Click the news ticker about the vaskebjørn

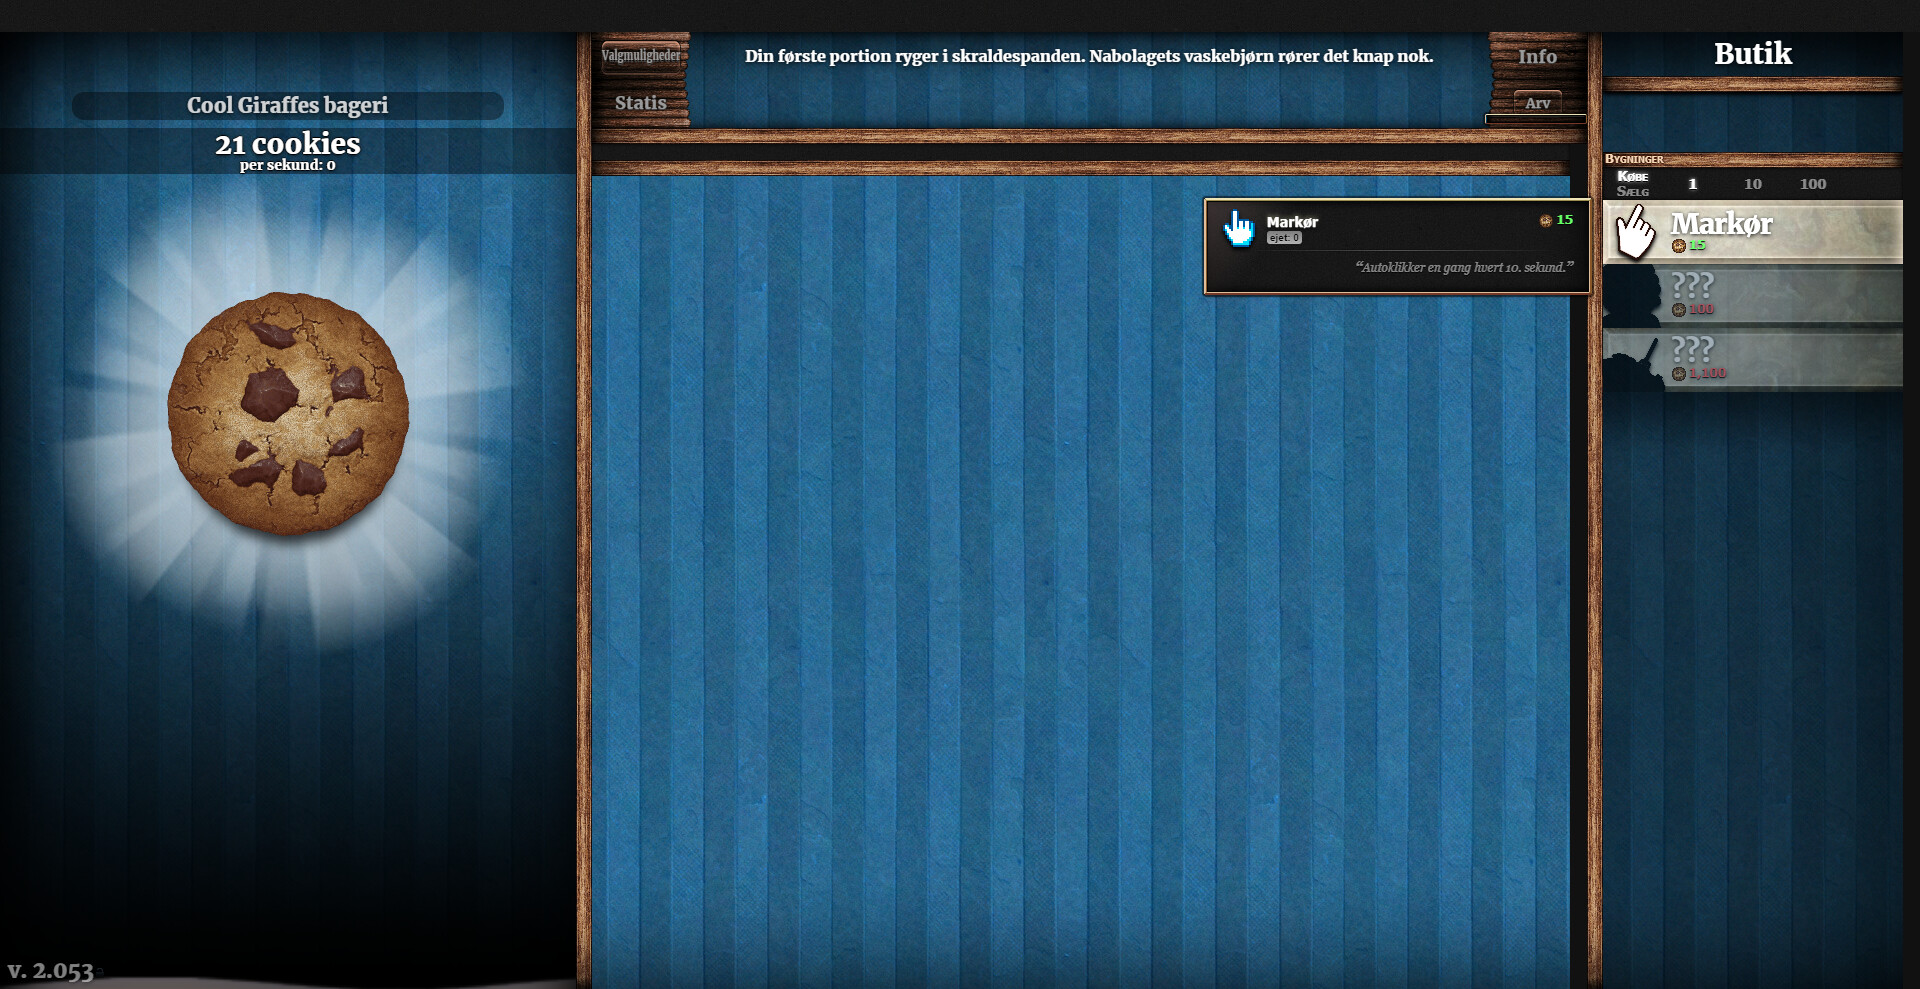tap(1088, 57)
